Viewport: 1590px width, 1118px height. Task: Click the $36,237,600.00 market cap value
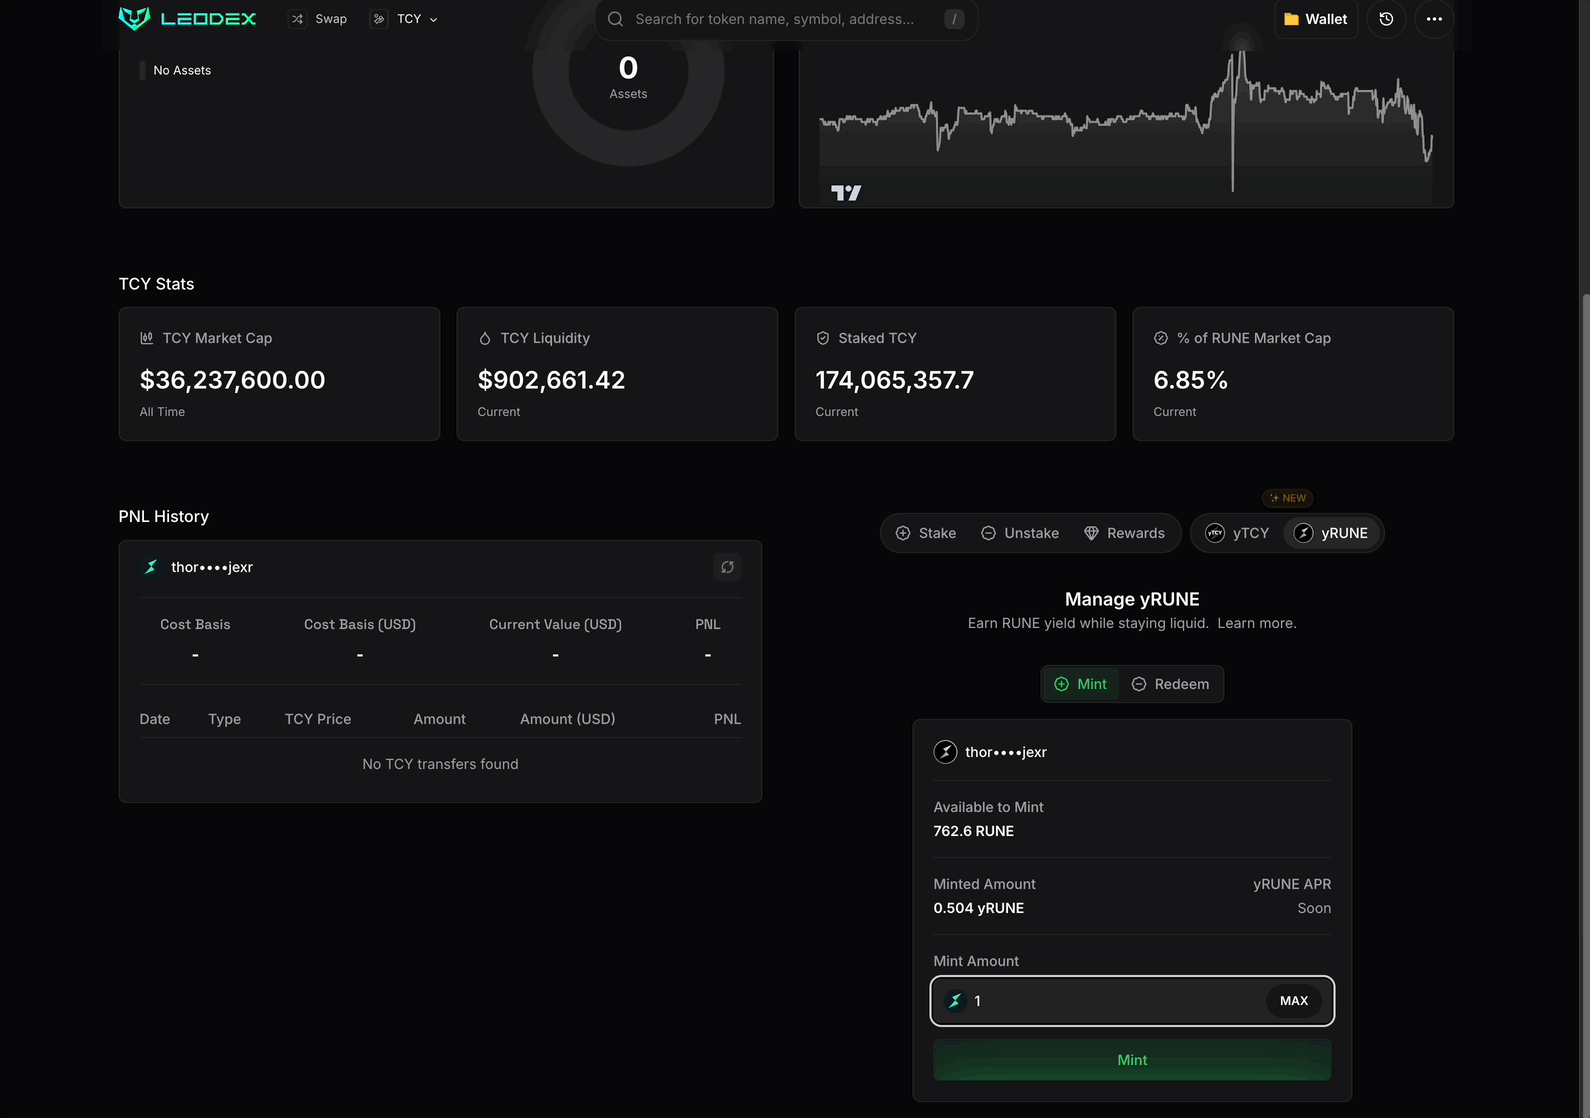232,380
